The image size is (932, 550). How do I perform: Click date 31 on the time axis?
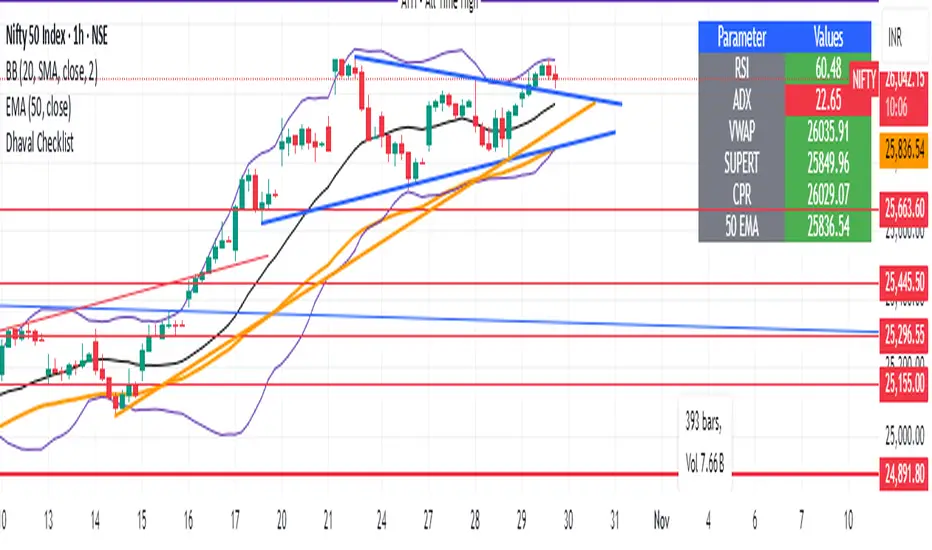[615, 521]
